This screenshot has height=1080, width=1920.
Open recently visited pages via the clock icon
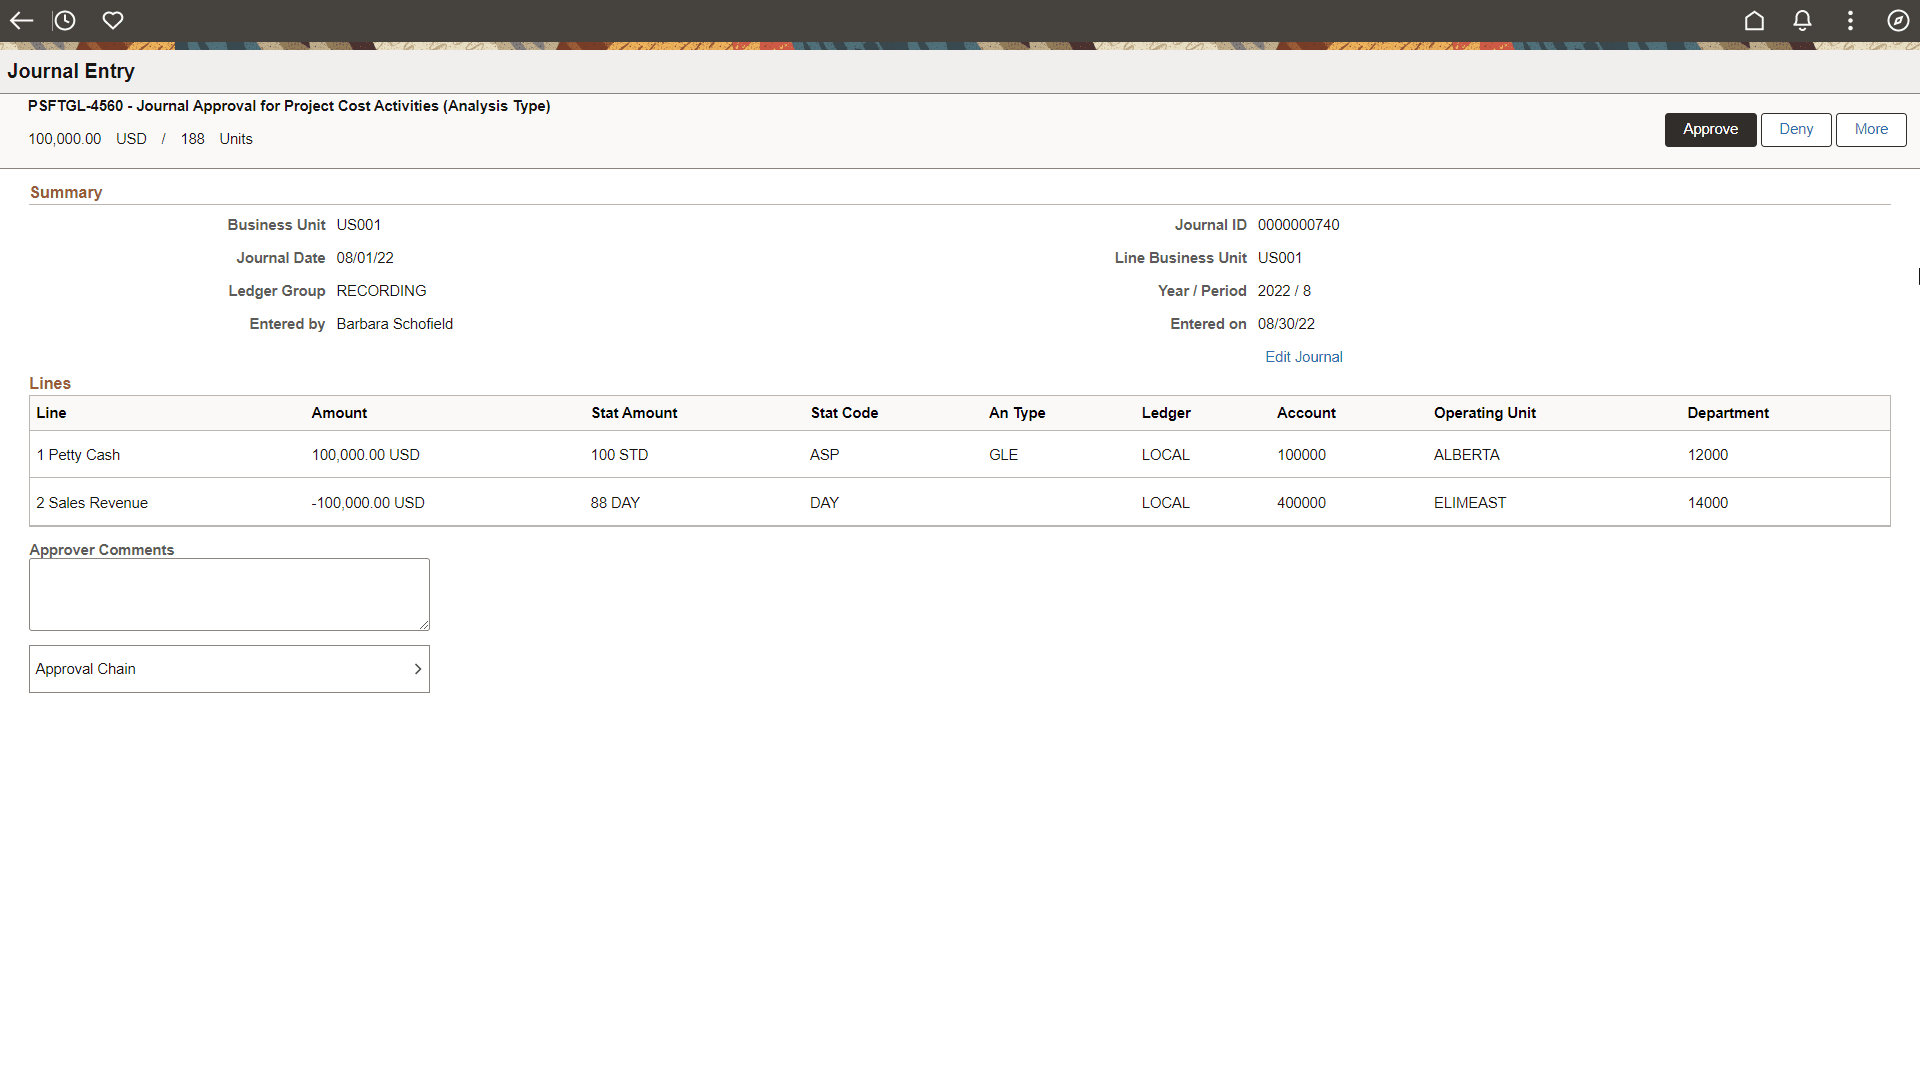point(64,20)
